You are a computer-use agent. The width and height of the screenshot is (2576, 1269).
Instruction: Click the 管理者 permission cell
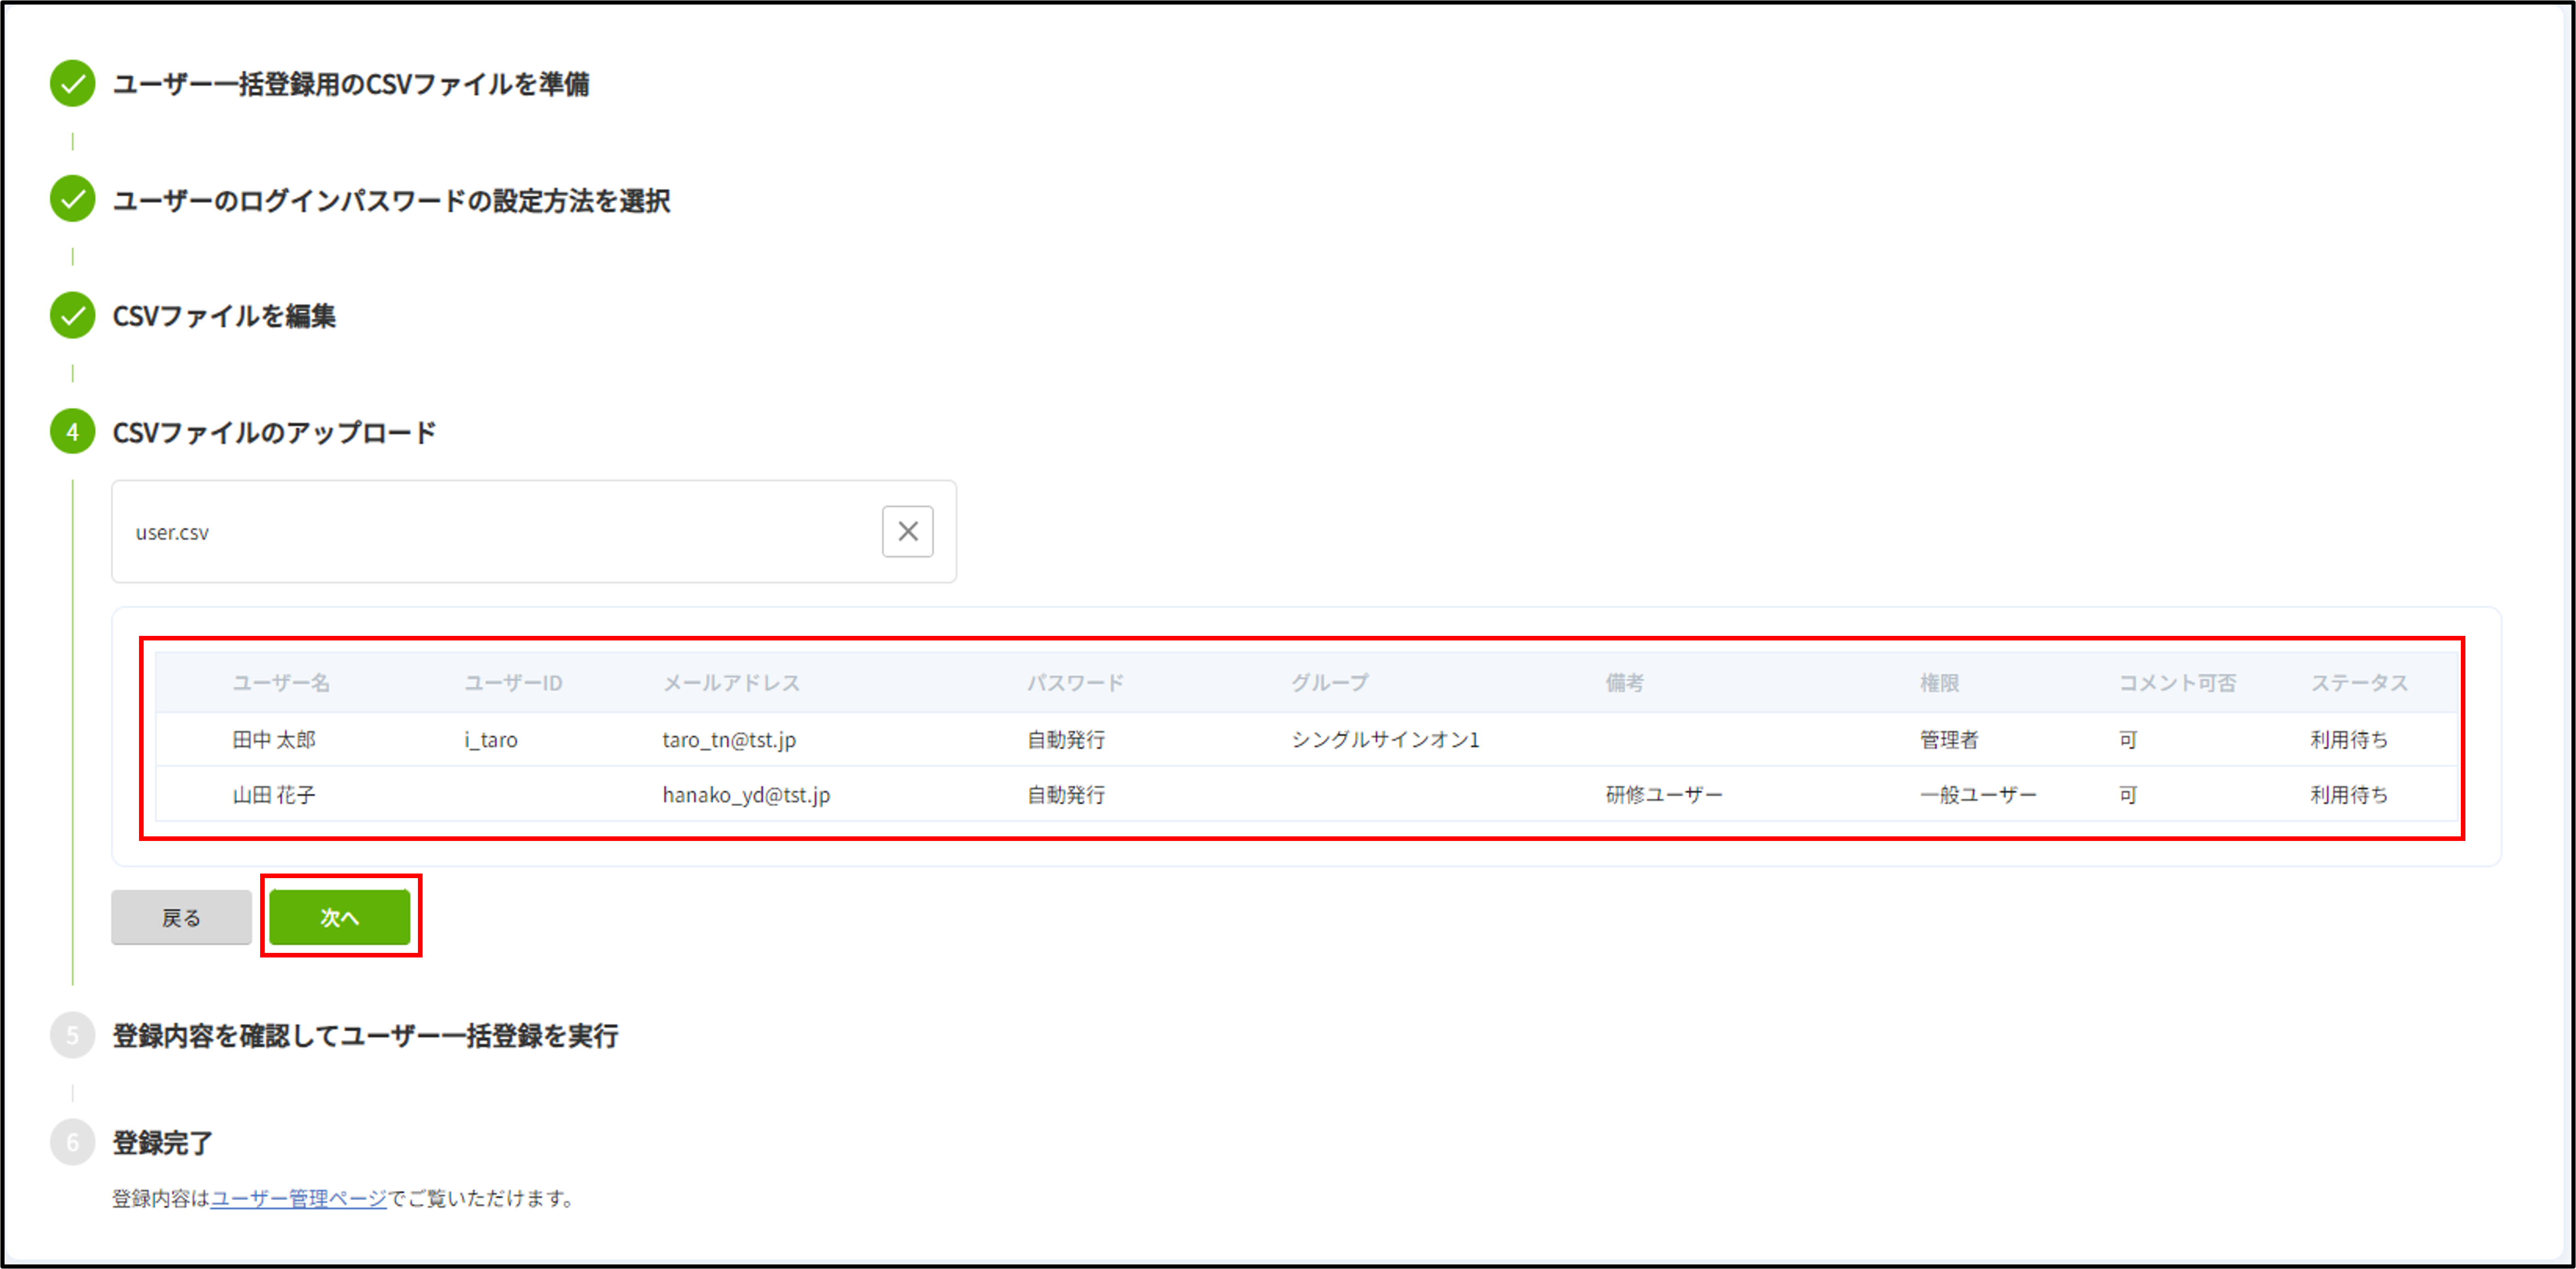point(1949,739)
